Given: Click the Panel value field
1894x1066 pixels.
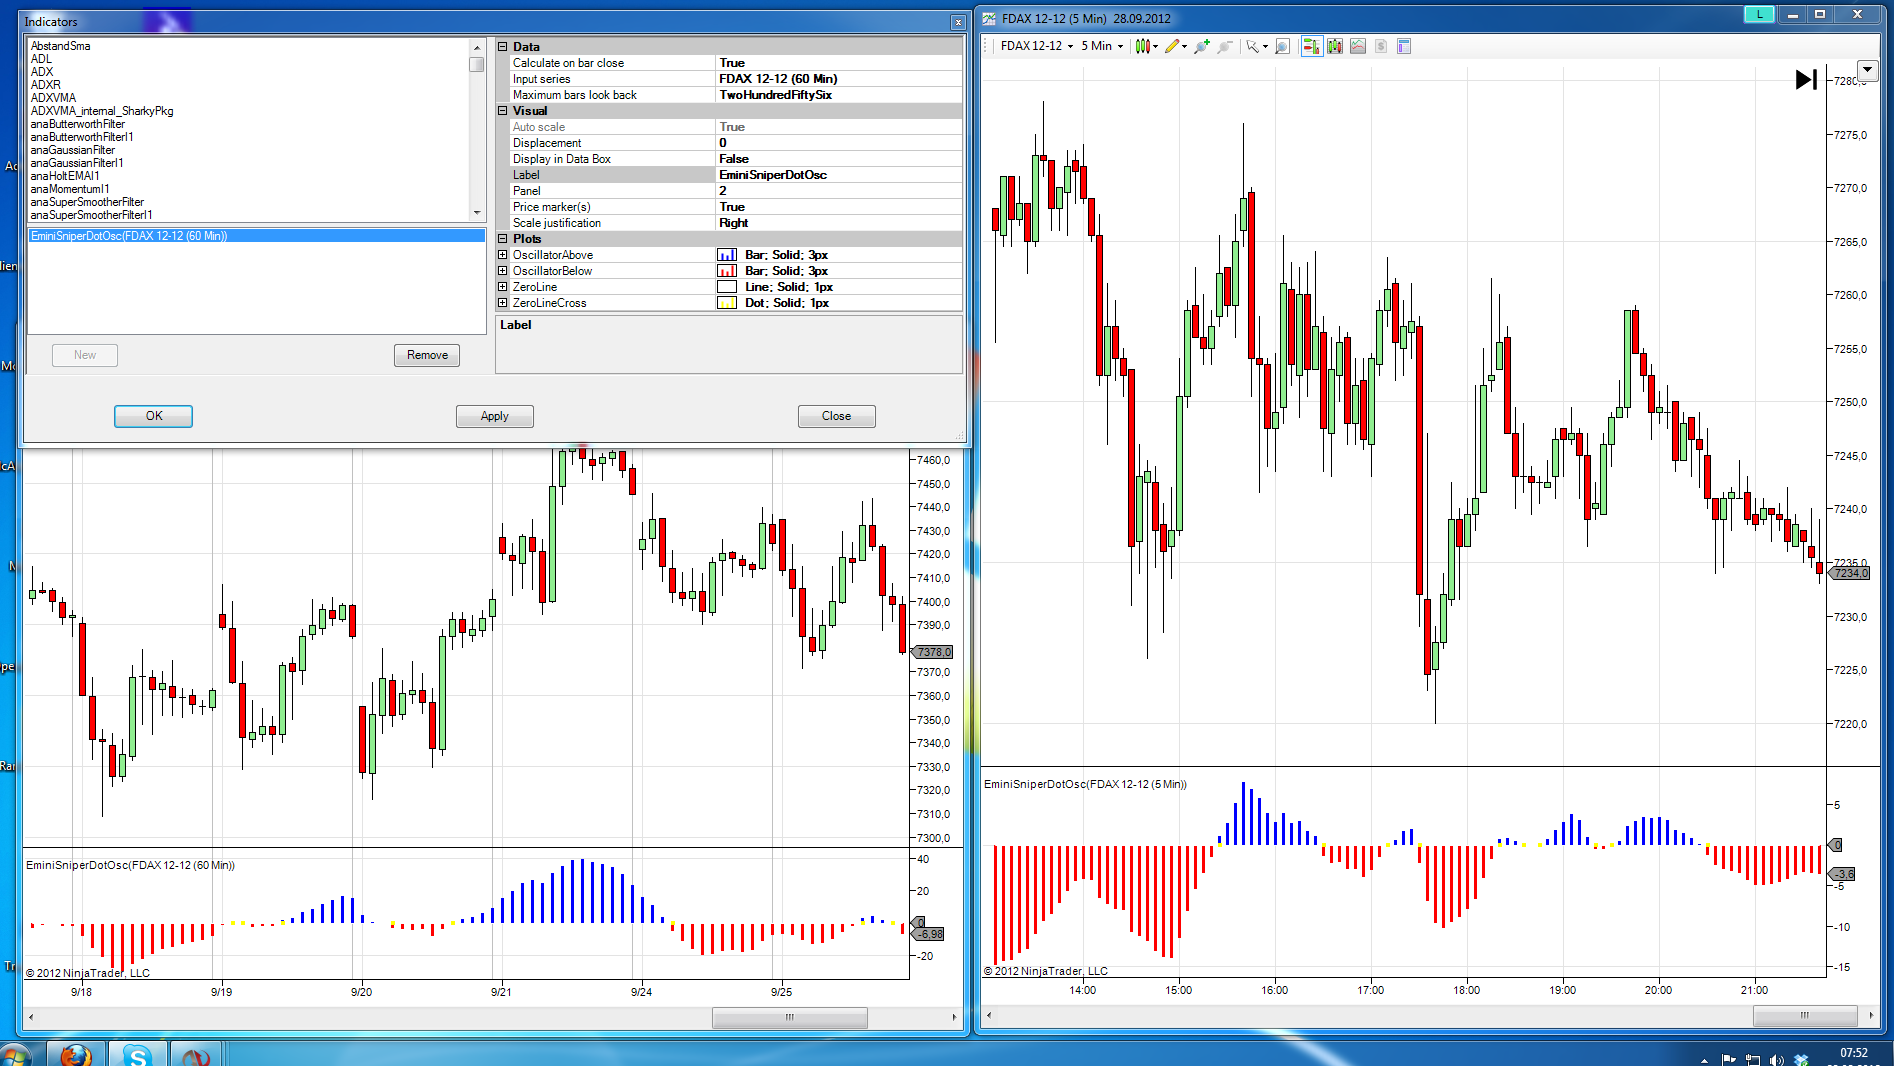Looking at the screenshot, I should [839, 191].
